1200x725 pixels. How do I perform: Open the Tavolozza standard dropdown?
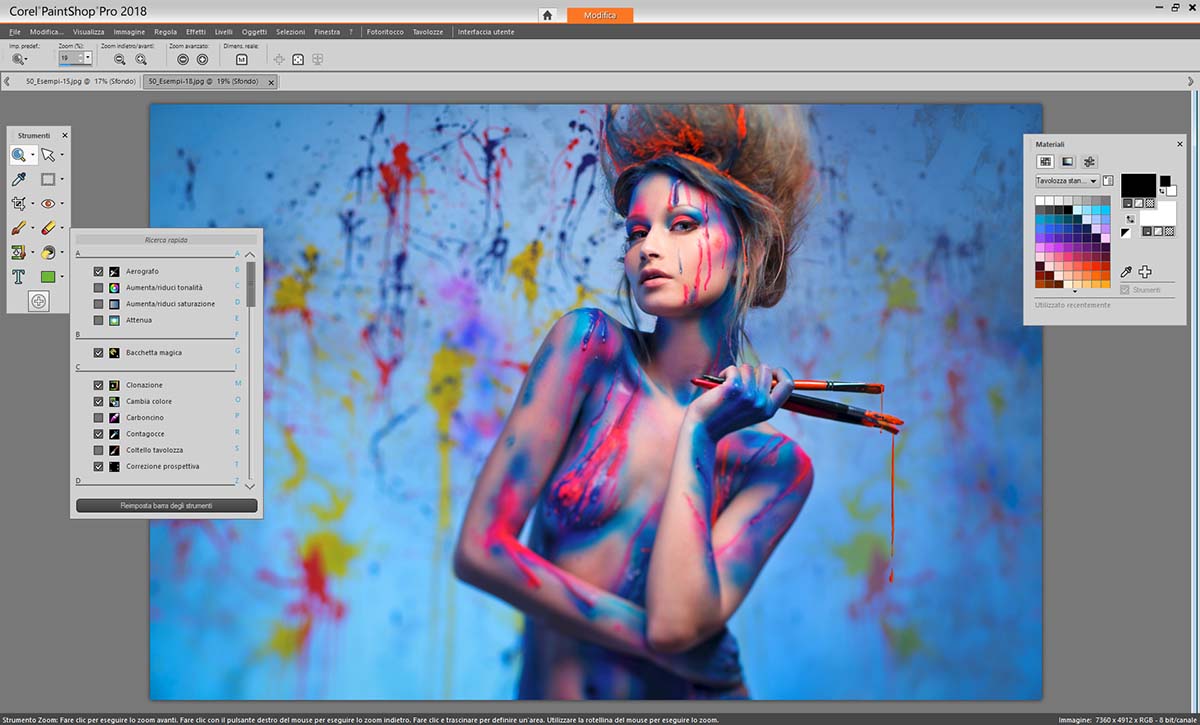[x=1094, y=181]
